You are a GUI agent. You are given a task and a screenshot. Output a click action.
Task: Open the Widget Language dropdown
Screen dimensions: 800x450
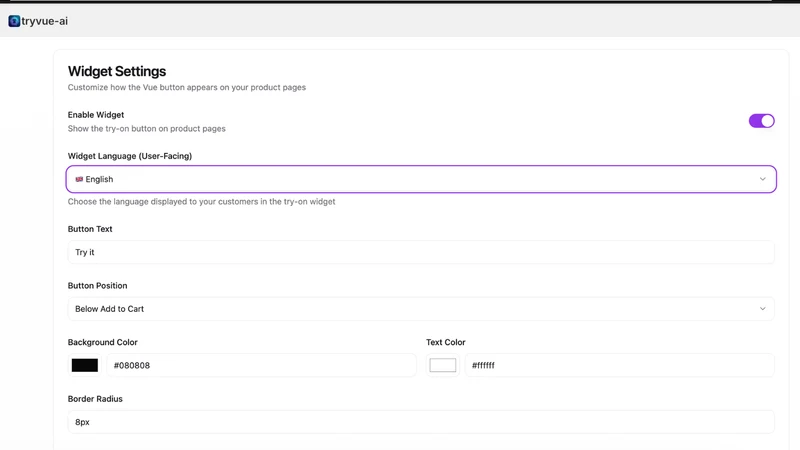tap(421, 179)
